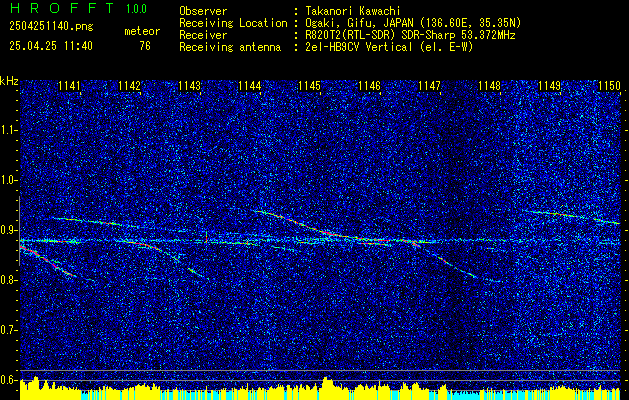Click antenna 2el-HB9CV Vertical text
This screenshot has height=400, width=629.
tap(389, 47)
